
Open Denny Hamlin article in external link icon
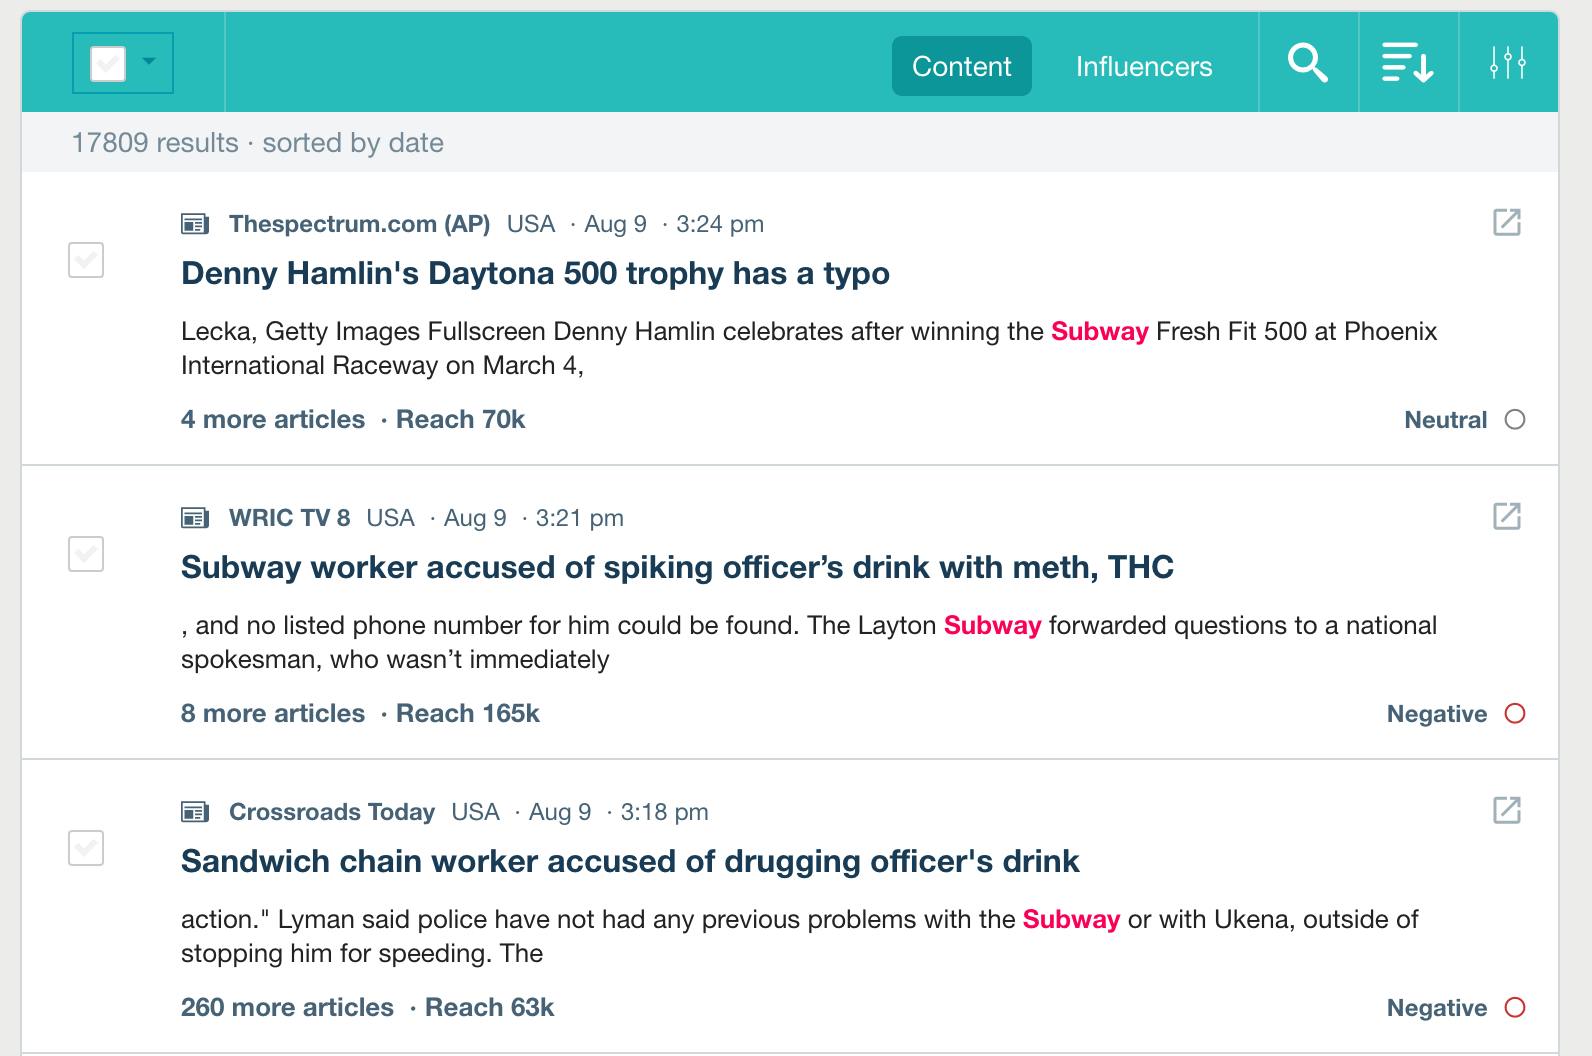[1507, 222]
